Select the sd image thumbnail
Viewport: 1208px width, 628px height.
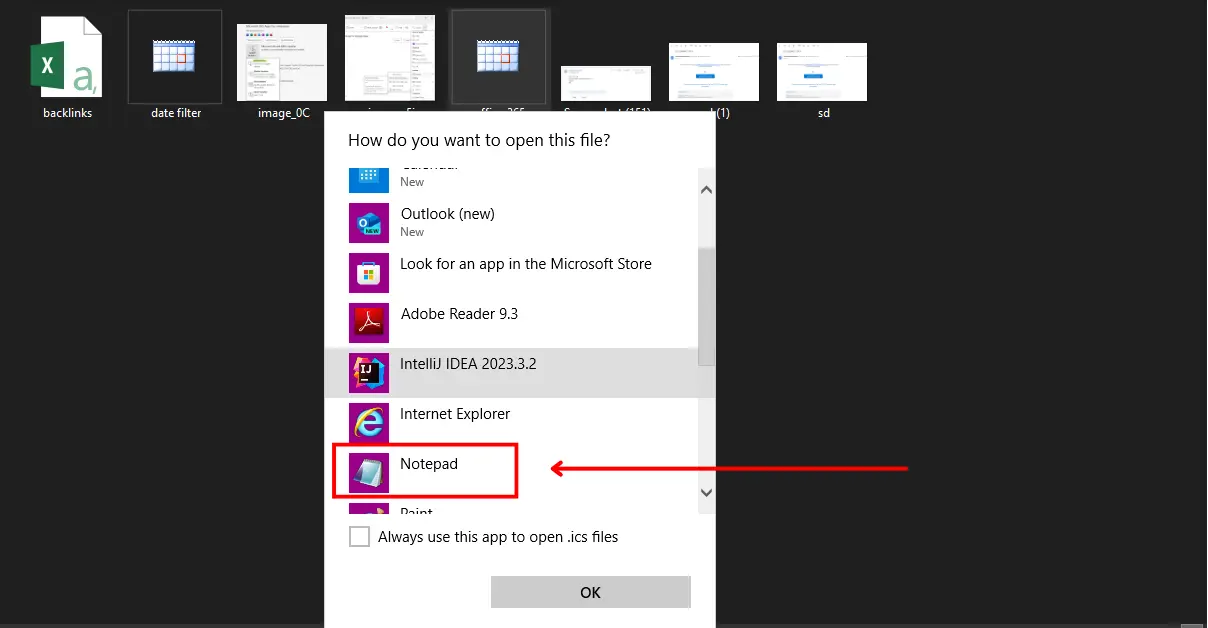[822, 72]
